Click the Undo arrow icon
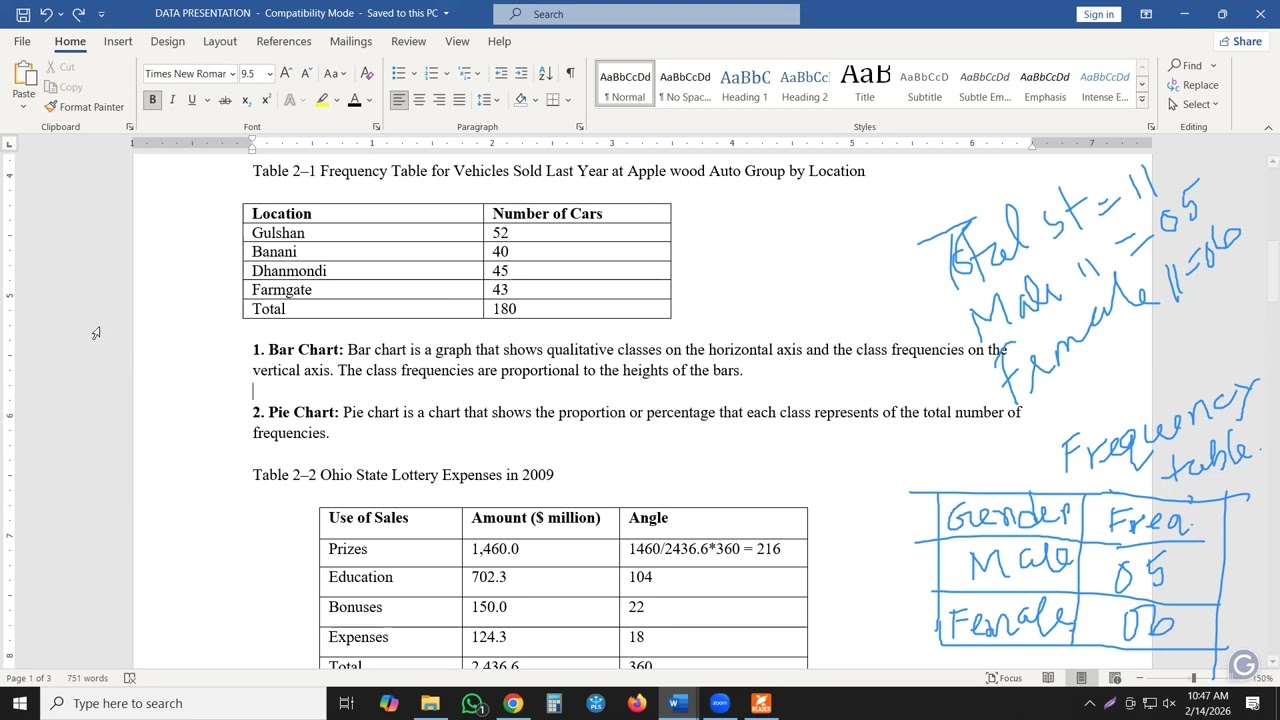 tap(46, 14)
